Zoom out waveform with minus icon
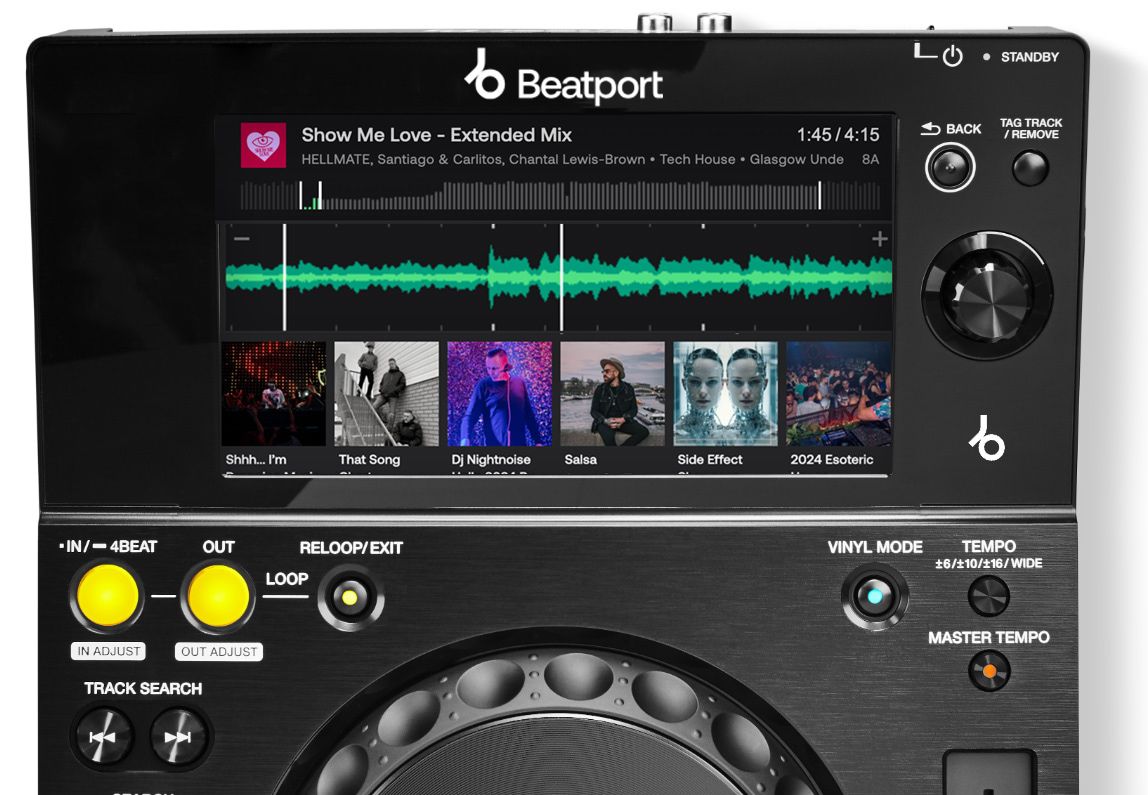 pyautogui.click(x=242, y=239)
